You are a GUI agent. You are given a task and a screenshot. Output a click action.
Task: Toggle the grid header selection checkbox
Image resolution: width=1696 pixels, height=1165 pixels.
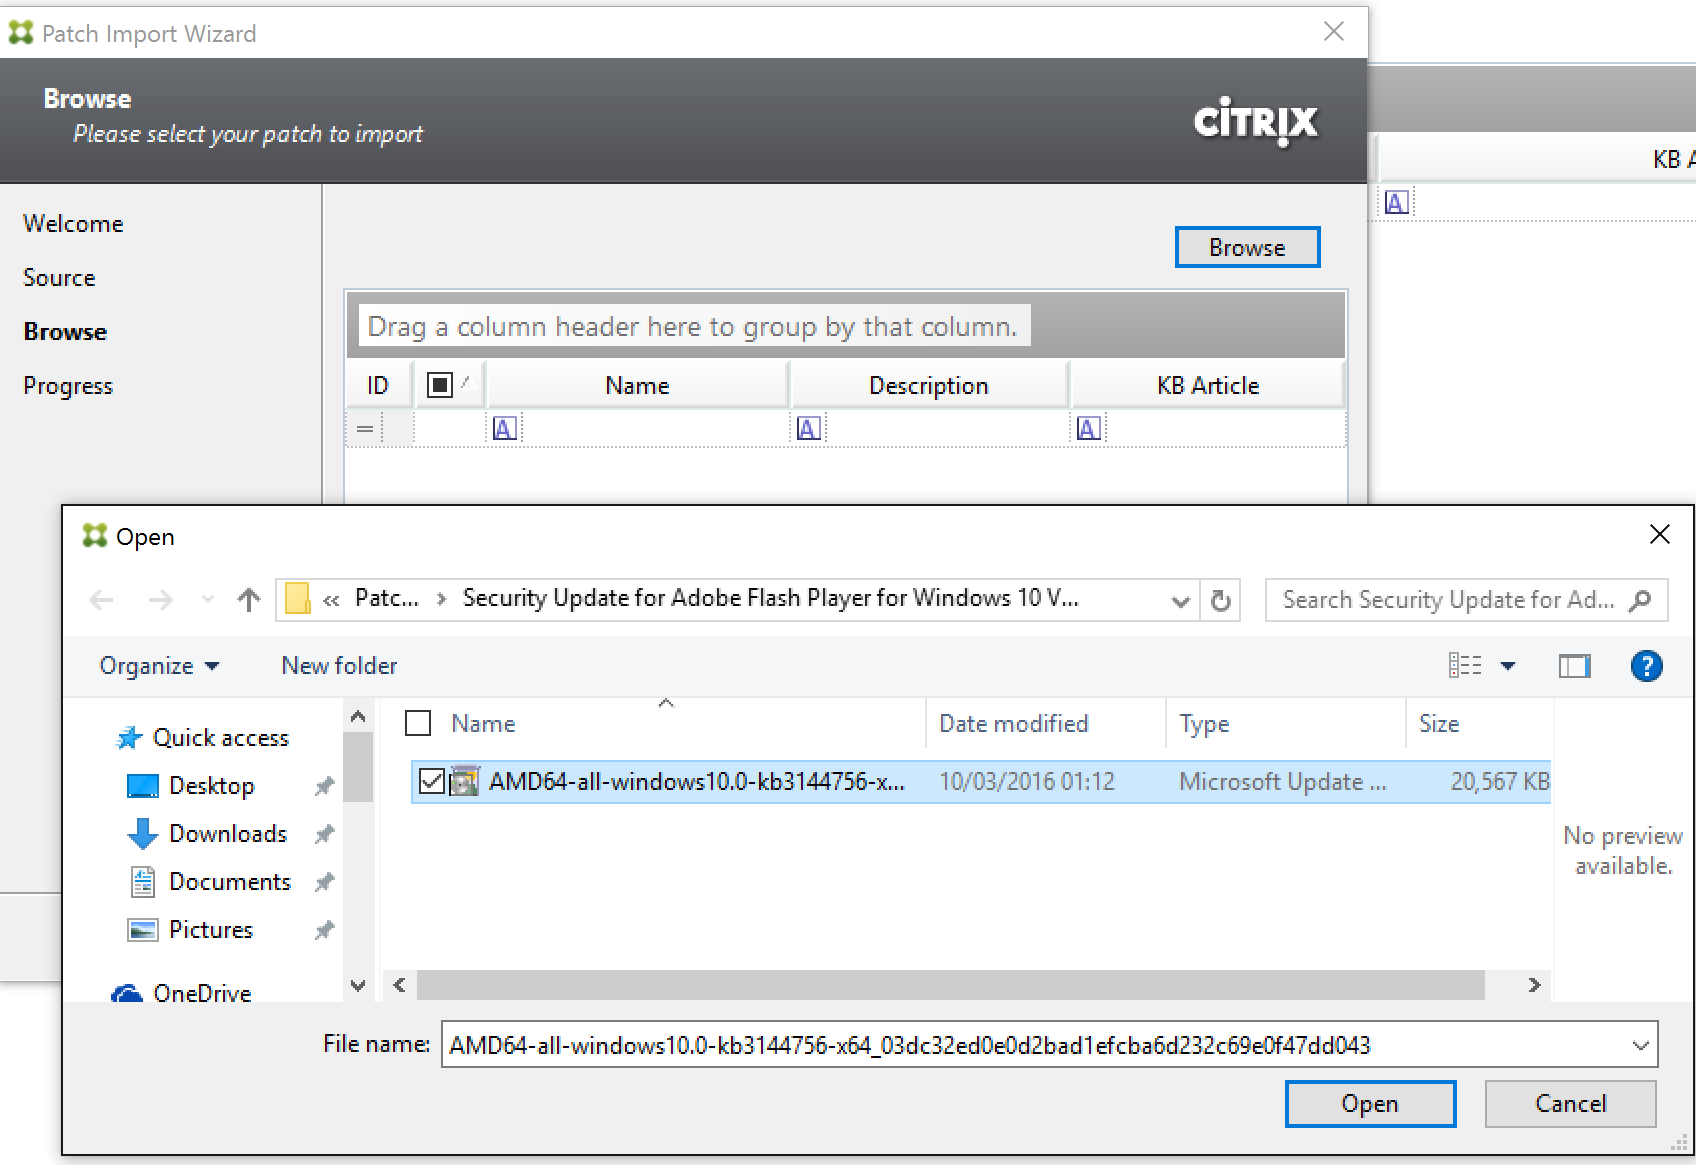point(439,385)
